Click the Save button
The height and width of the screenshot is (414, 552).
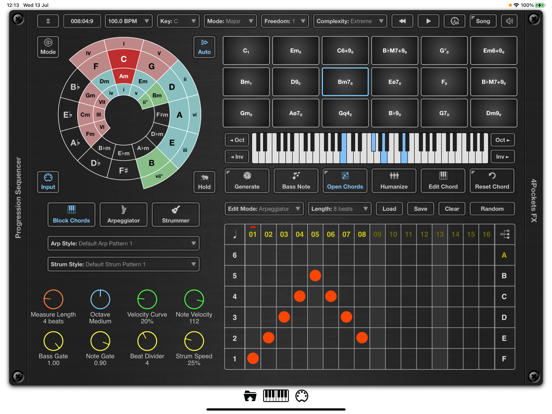click(x=420, y=209)
